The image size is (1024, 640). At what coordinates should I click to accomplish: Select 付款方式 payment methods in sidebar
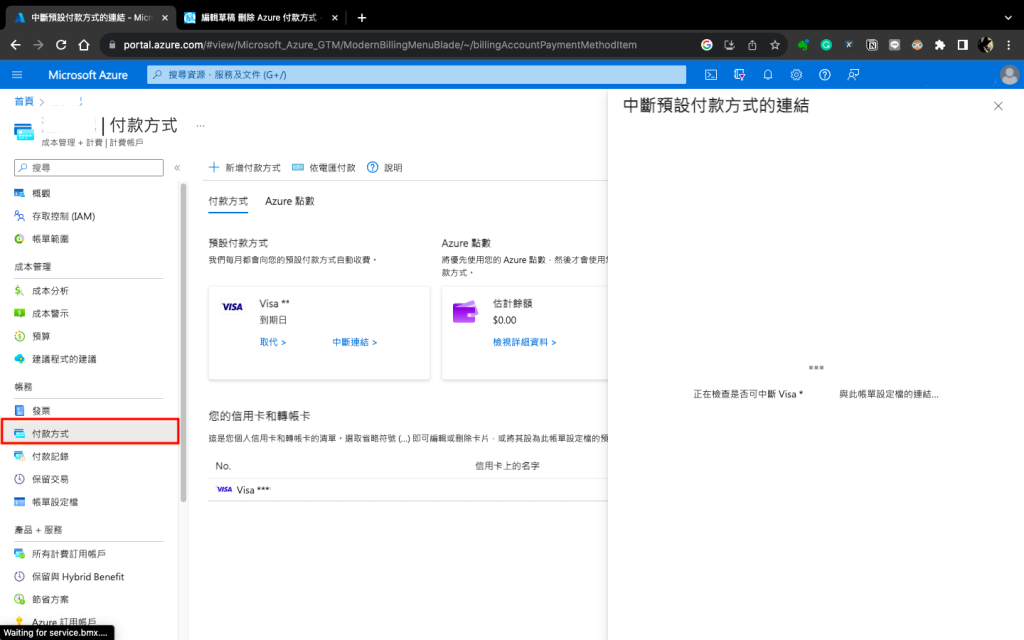[x=90, y=434]
